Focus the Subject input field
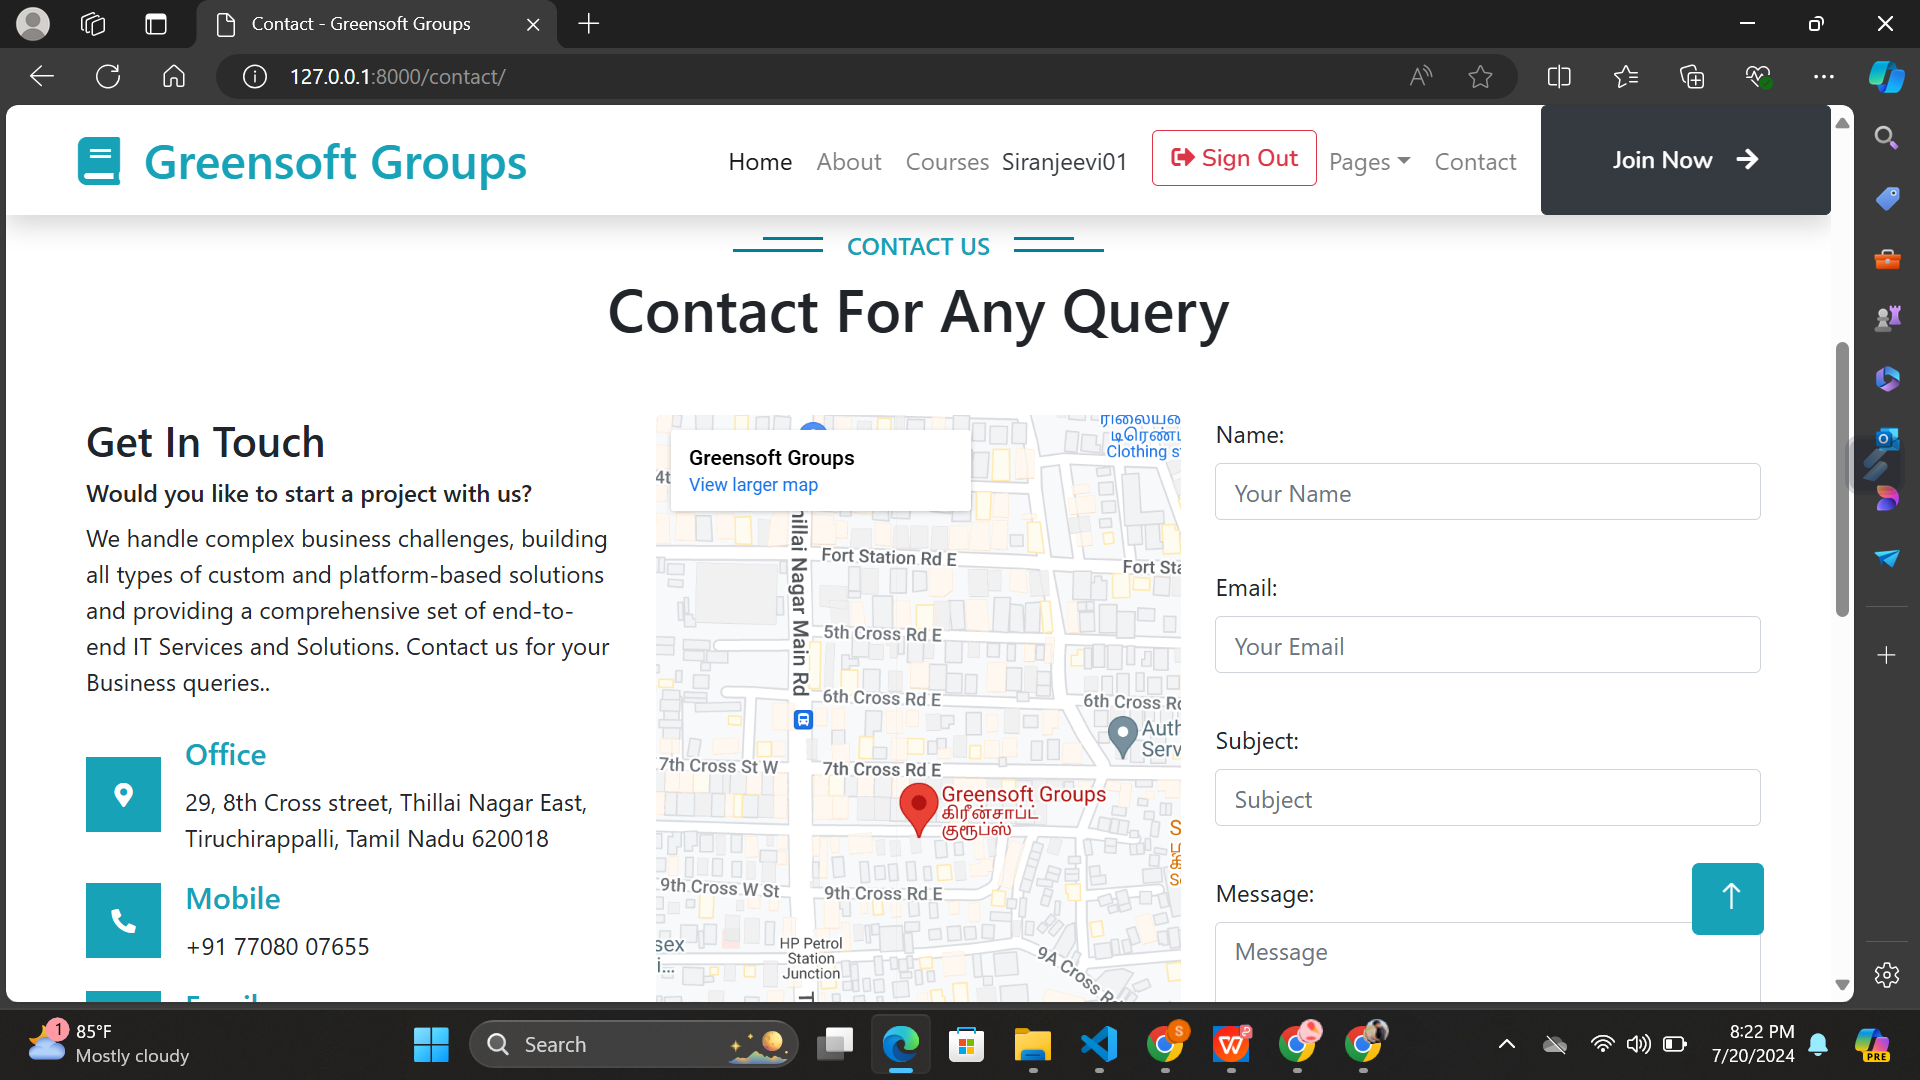The image size is (1920, 1080). (1487, 798)
